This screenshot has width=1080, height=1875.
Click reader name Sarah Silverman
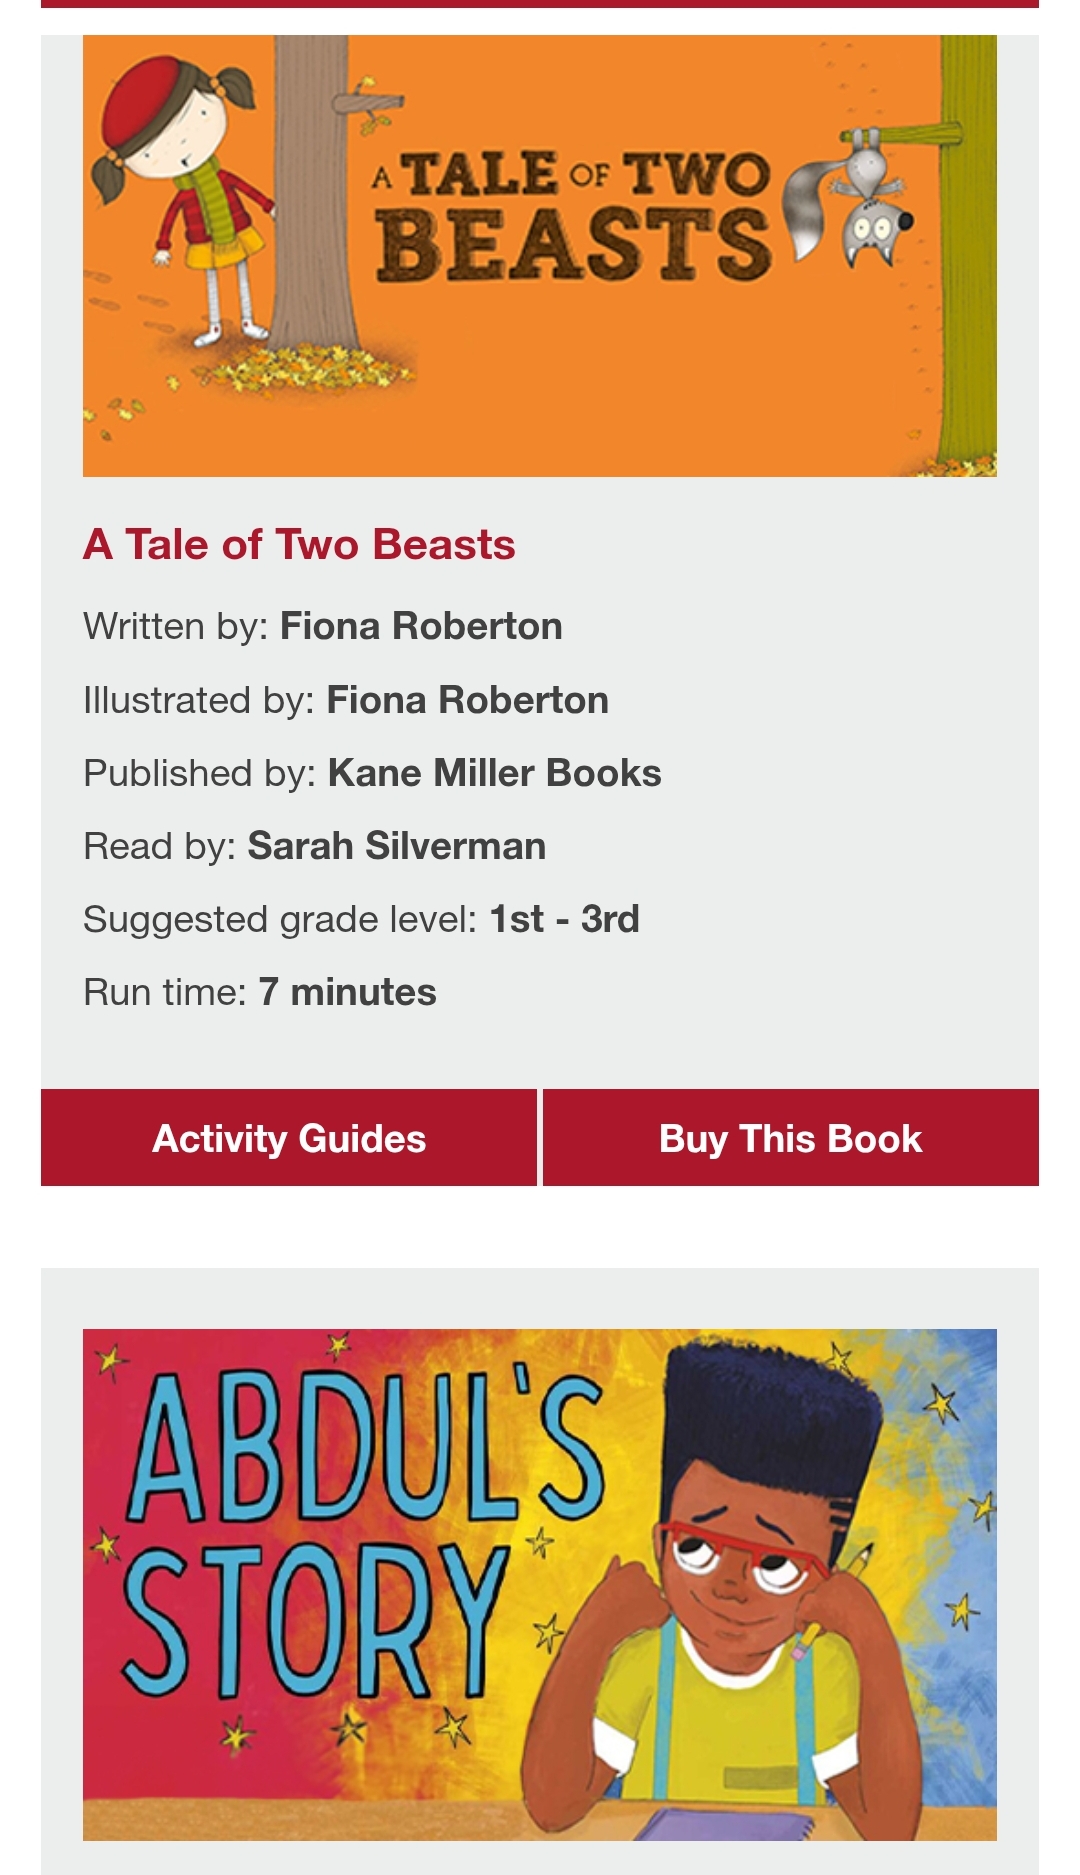(396, 847)
